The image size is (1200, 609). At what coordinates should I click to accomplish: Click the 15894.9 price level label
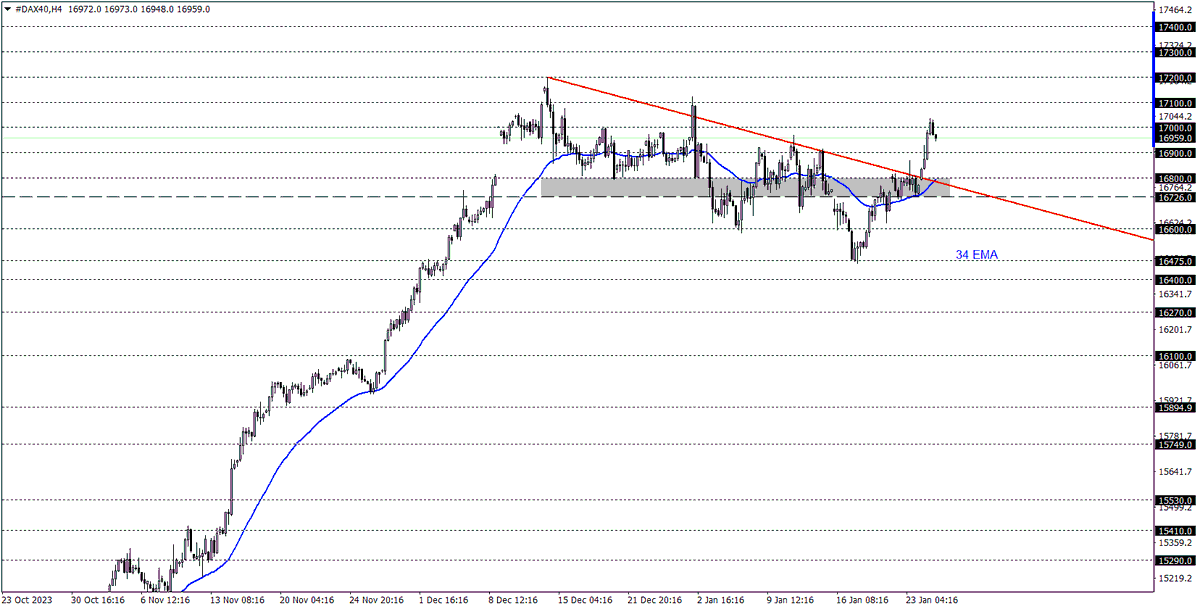click(1174, 408)
